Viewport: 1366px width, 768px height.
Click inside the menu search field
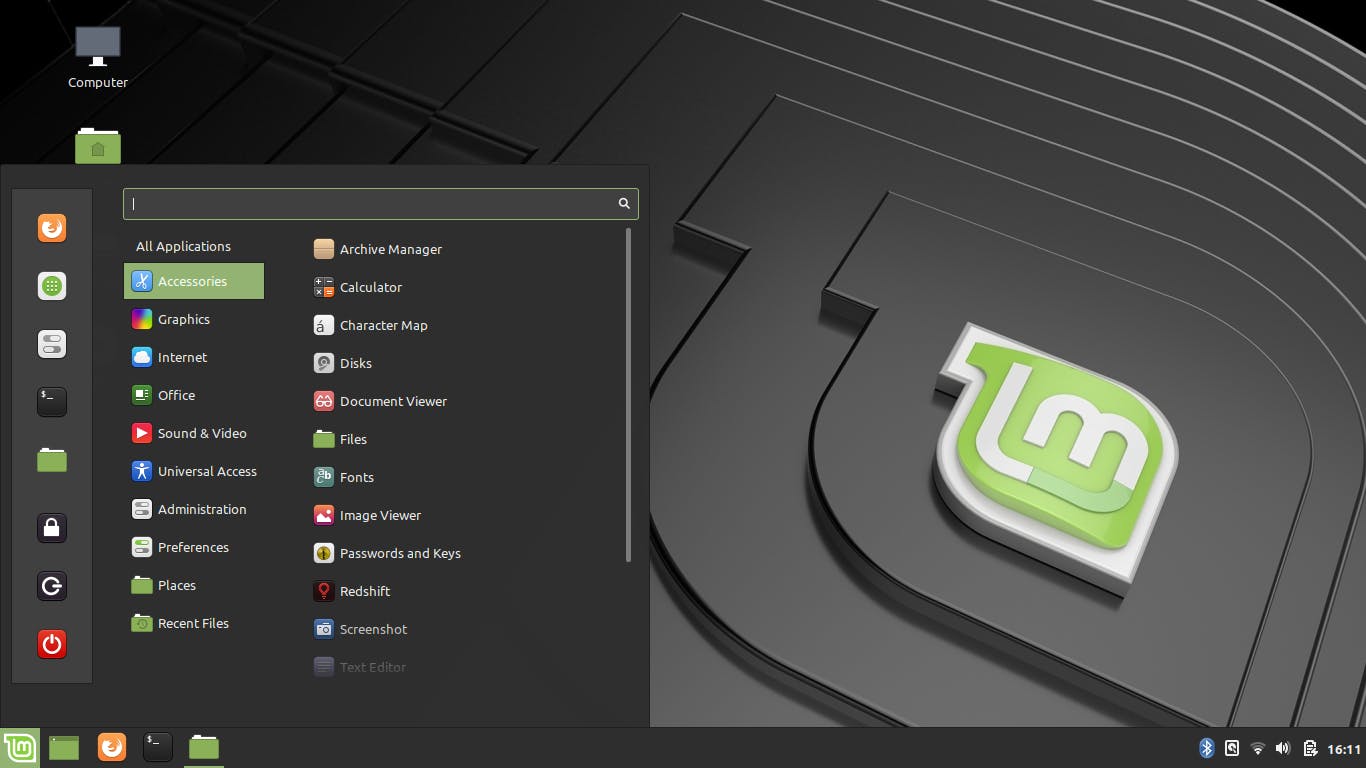coord(370,203)
